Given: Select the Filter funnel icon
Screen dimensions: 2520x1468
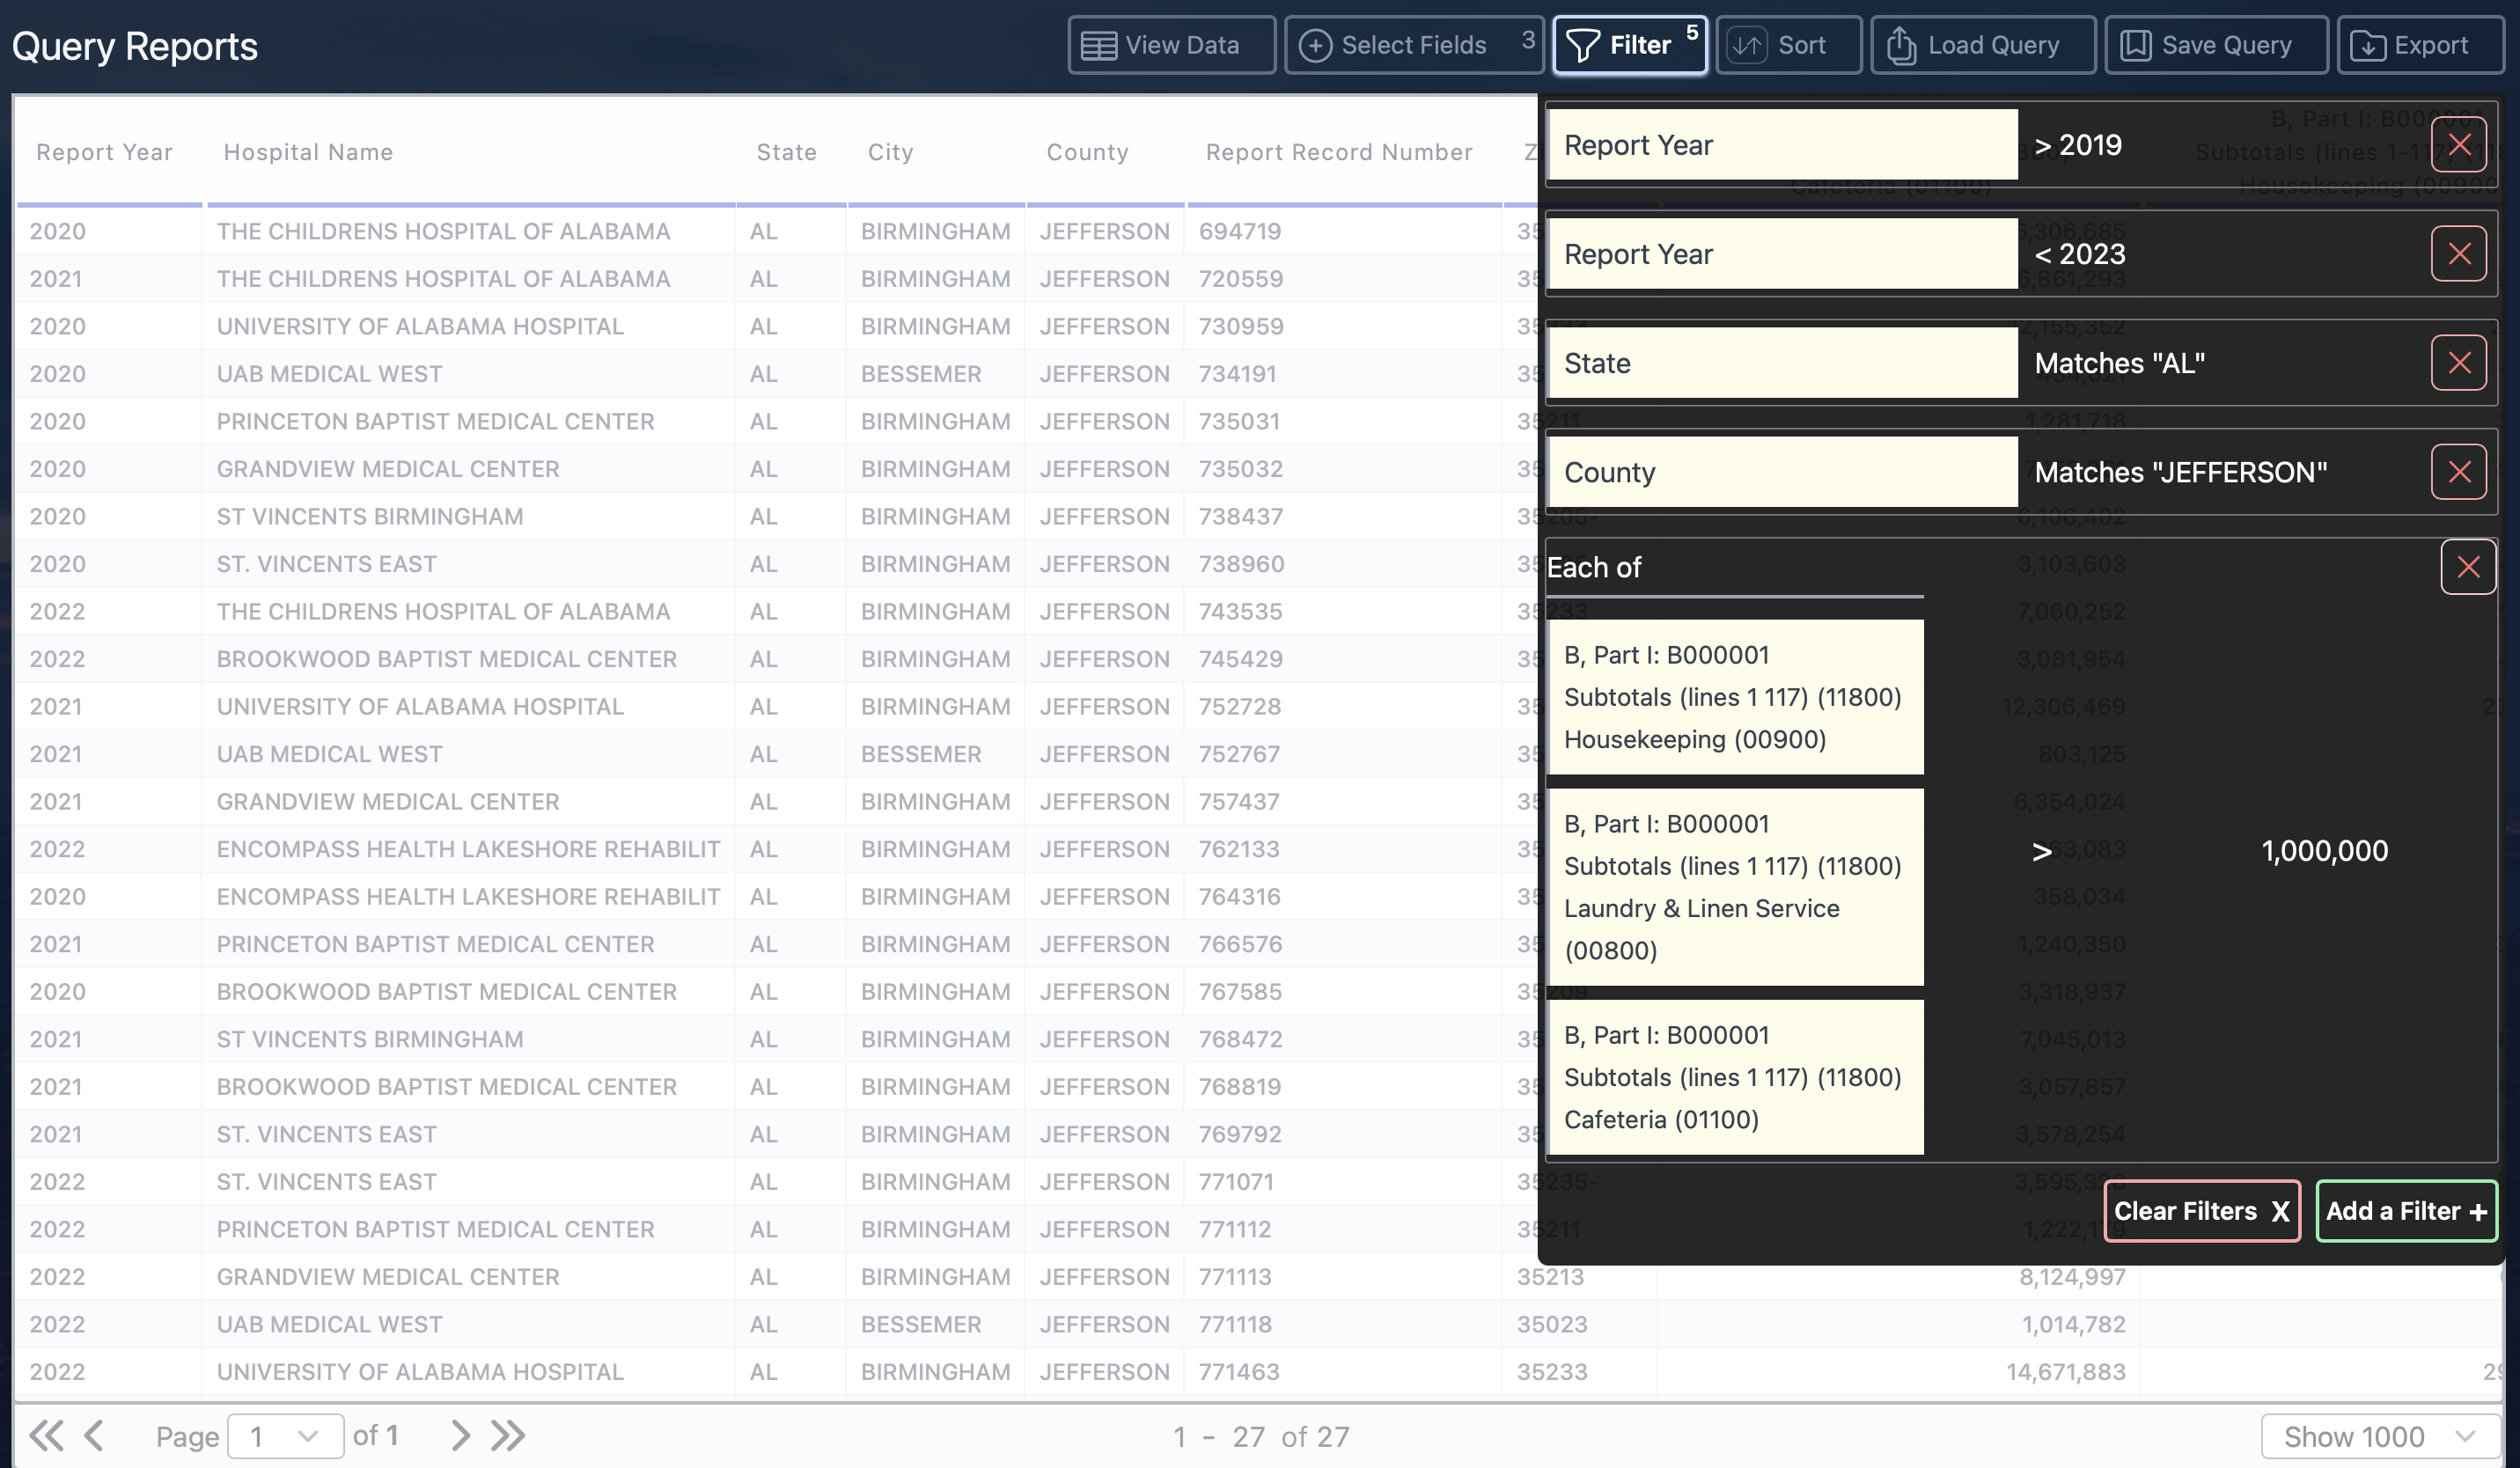Looking at the screenshot, I should pyautogui.click(x=1583, y=44).
